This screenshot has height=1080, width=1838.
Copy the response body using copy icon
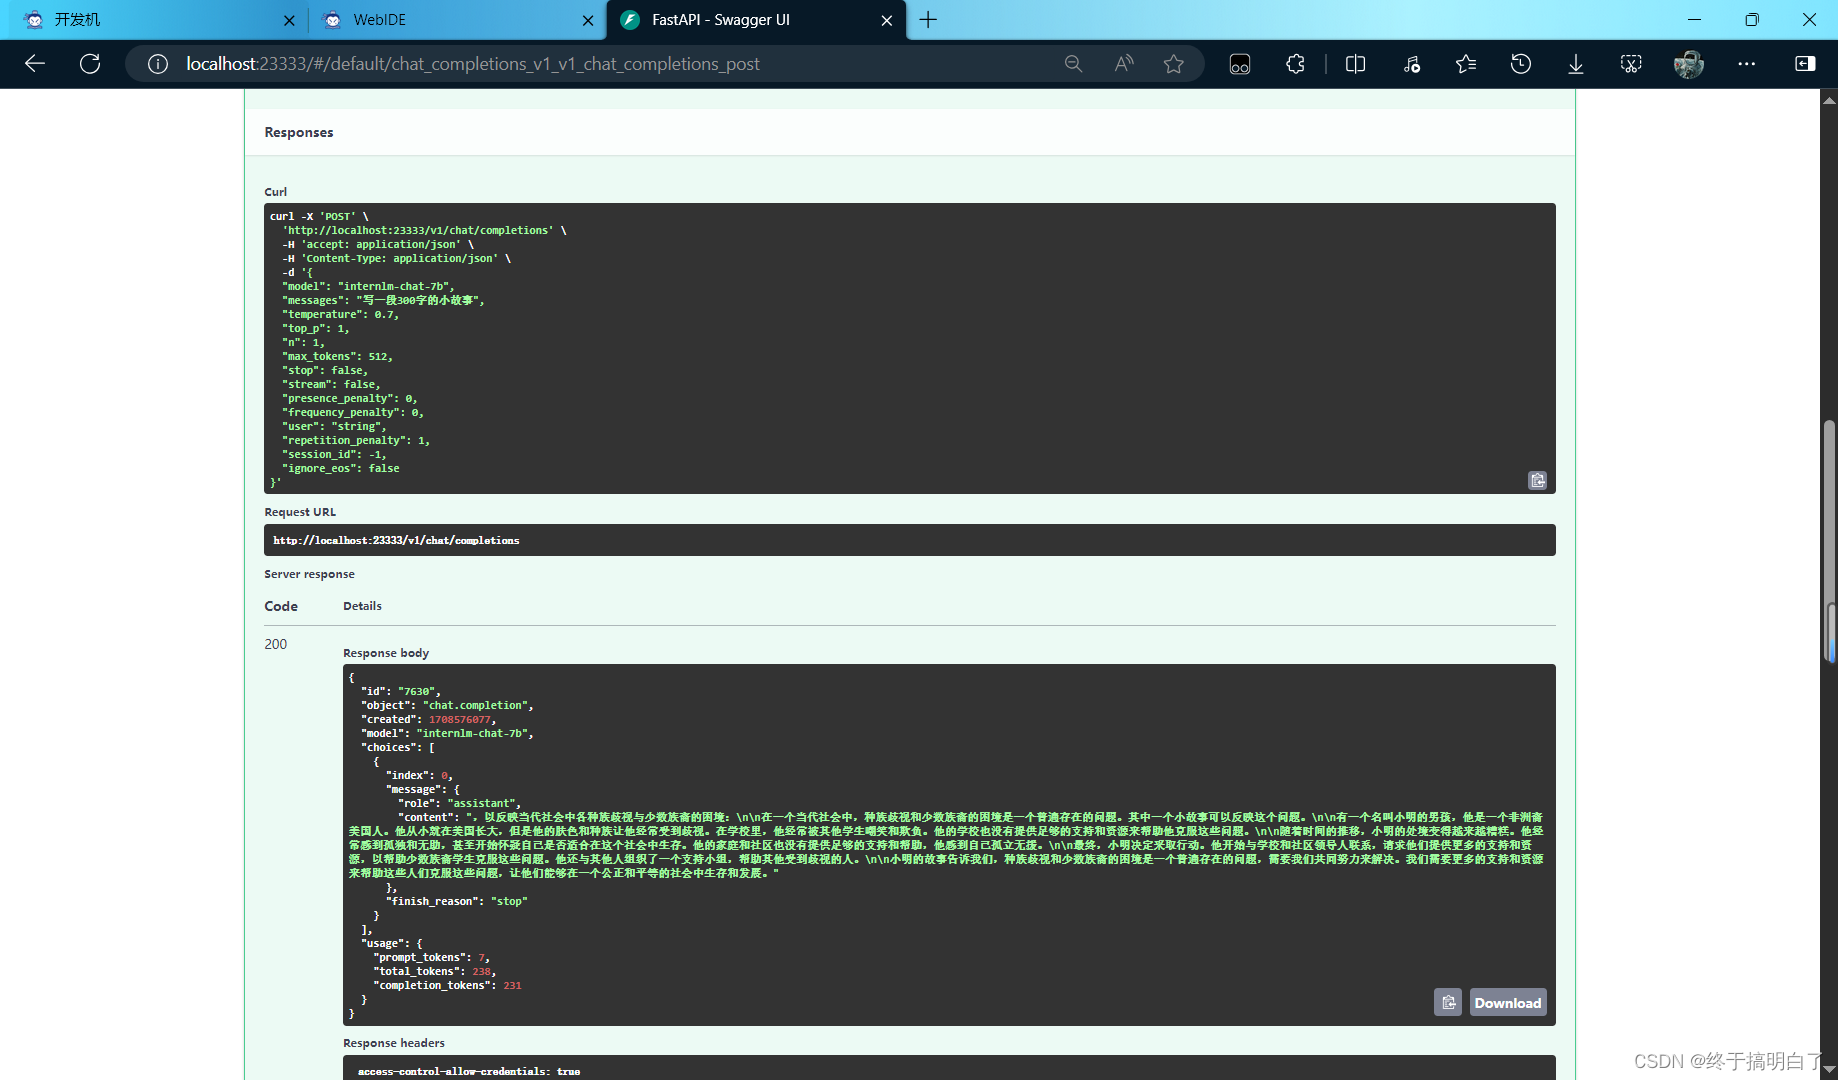pyautogui.click(x=1447, y=1001)
